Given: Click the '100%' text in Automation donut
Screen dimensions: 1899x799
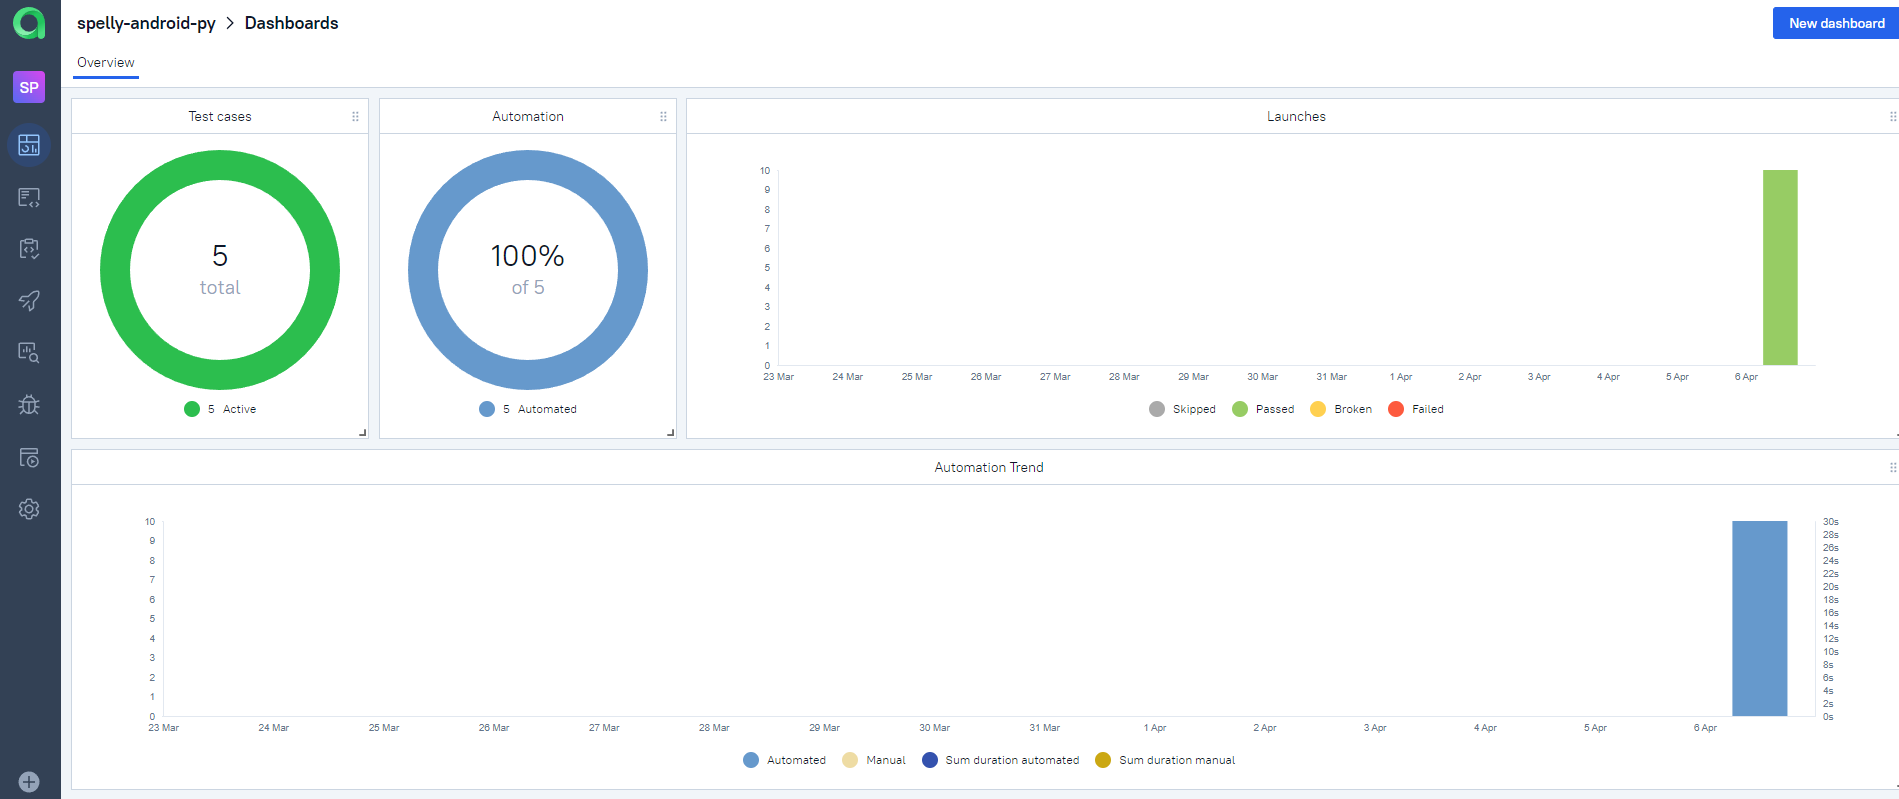Looking at the screenshot, I should [528, 256].
